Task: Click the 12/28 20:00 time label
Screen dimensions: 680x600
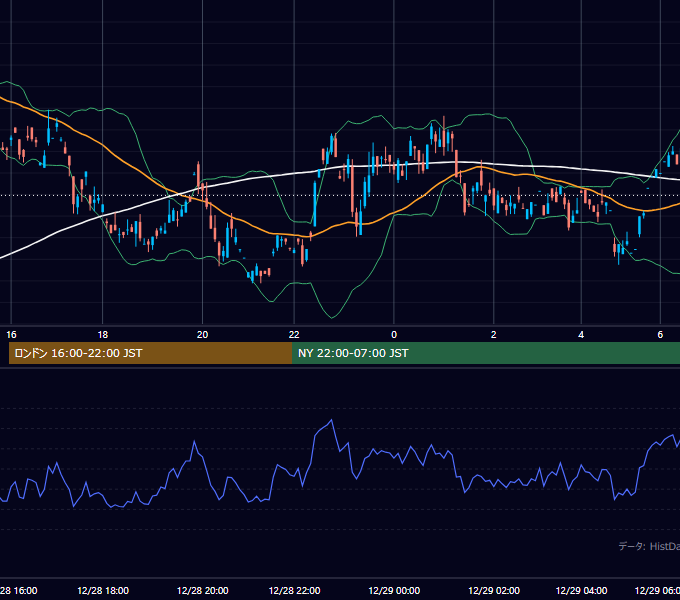Action: (203, 590)
